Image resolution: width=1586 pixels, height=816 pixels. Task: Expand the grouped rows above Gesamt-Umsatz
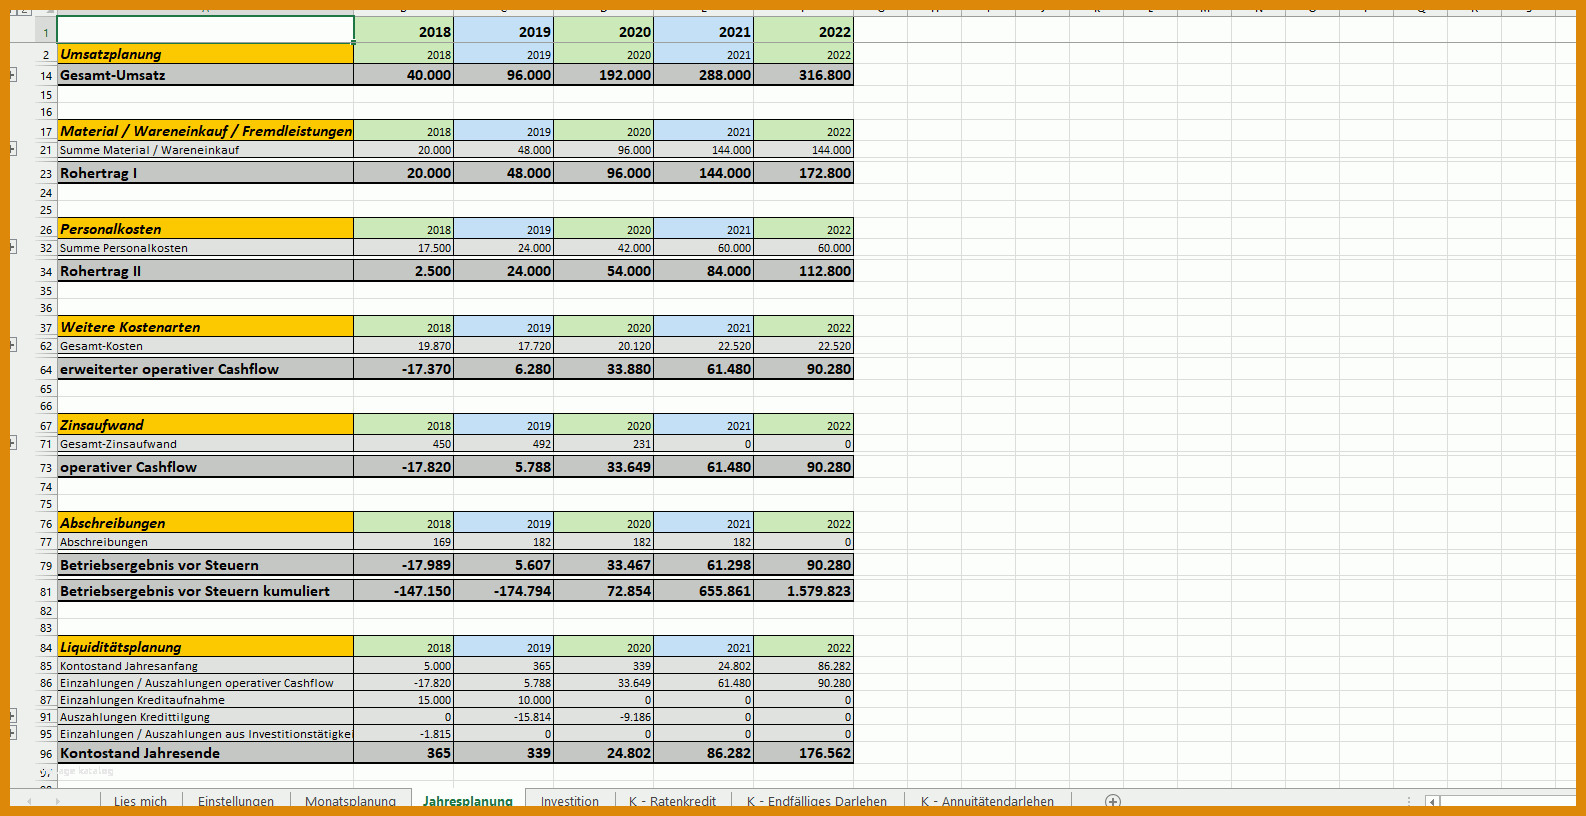click(13, 75)
